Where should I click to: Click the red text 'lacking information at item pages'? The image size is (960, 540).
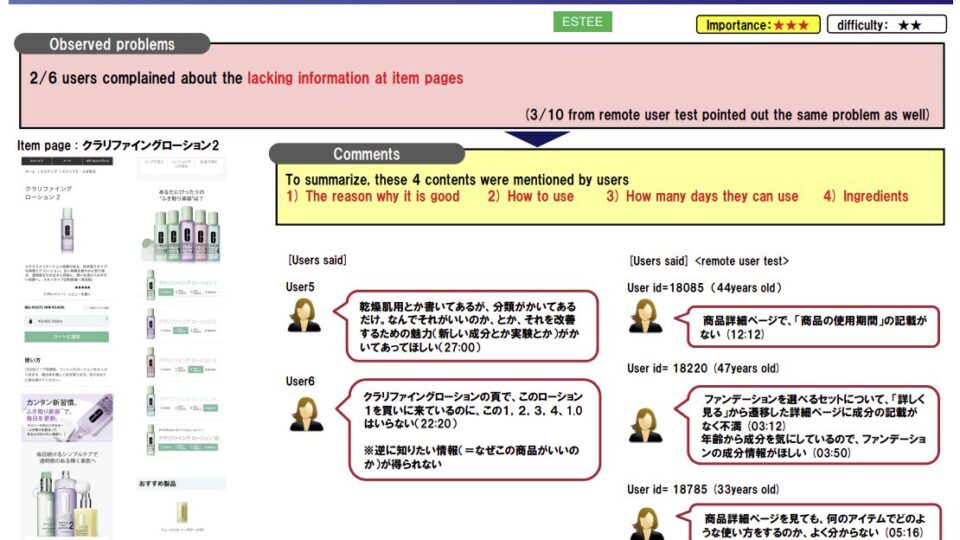coord(355,78)
